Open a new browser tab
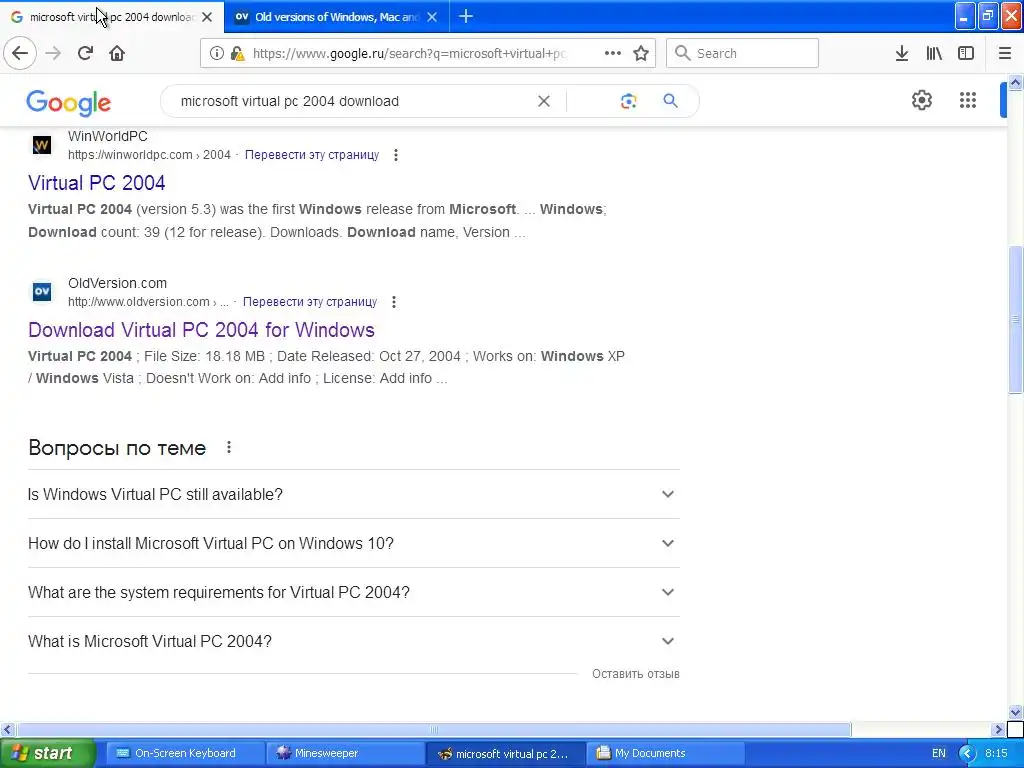This screenshot has width=1024, height=768. (x=466, y=16)
